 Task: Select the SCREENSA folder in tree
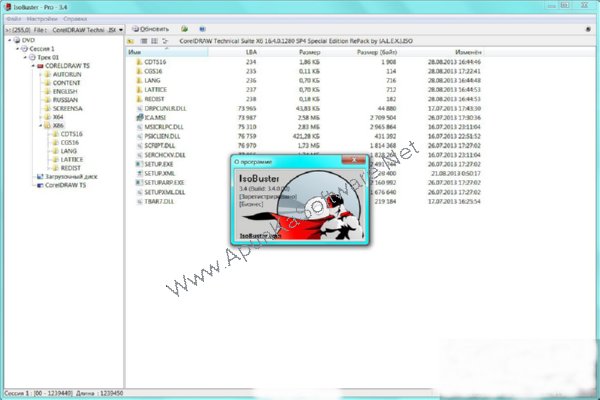(67, 108)
